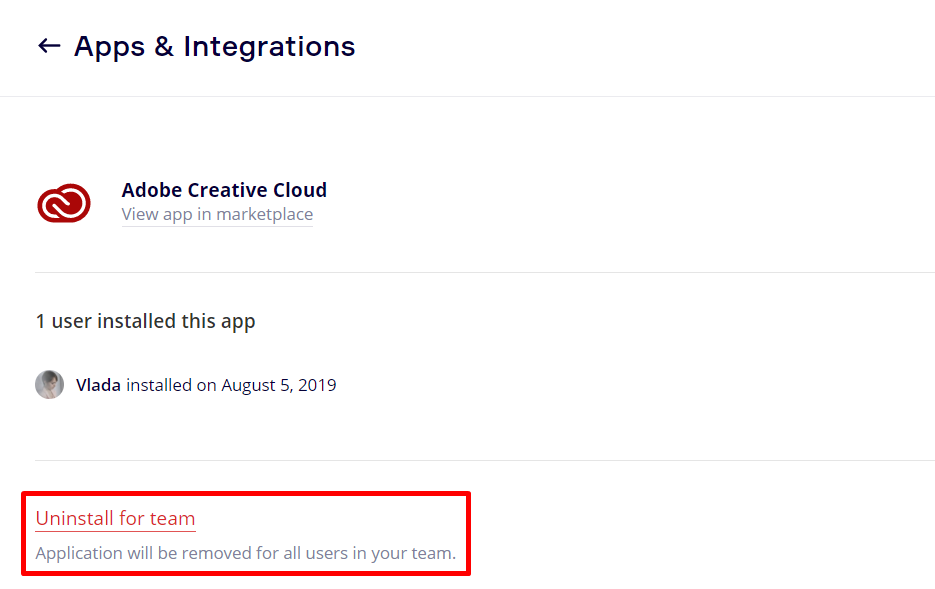Click Uninstall for team link
Viewport: 935px width, 589px height.
click(x=115, y=518)
